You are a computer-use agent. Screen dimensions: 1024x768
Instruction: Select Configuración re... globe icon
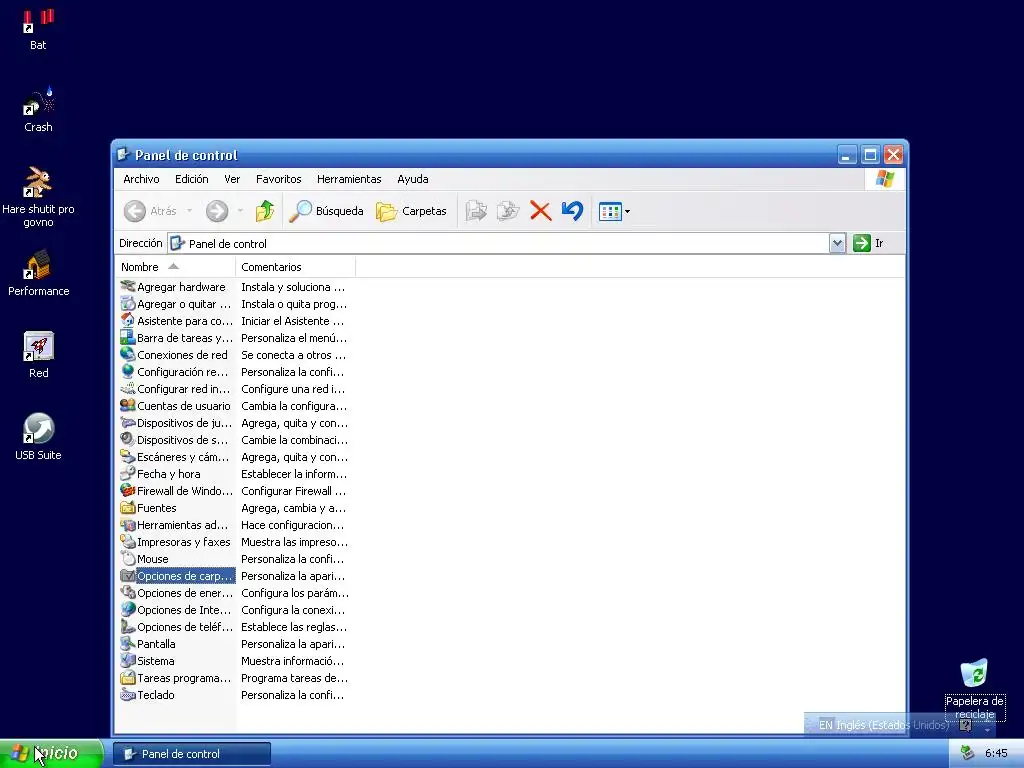(128, 371)
